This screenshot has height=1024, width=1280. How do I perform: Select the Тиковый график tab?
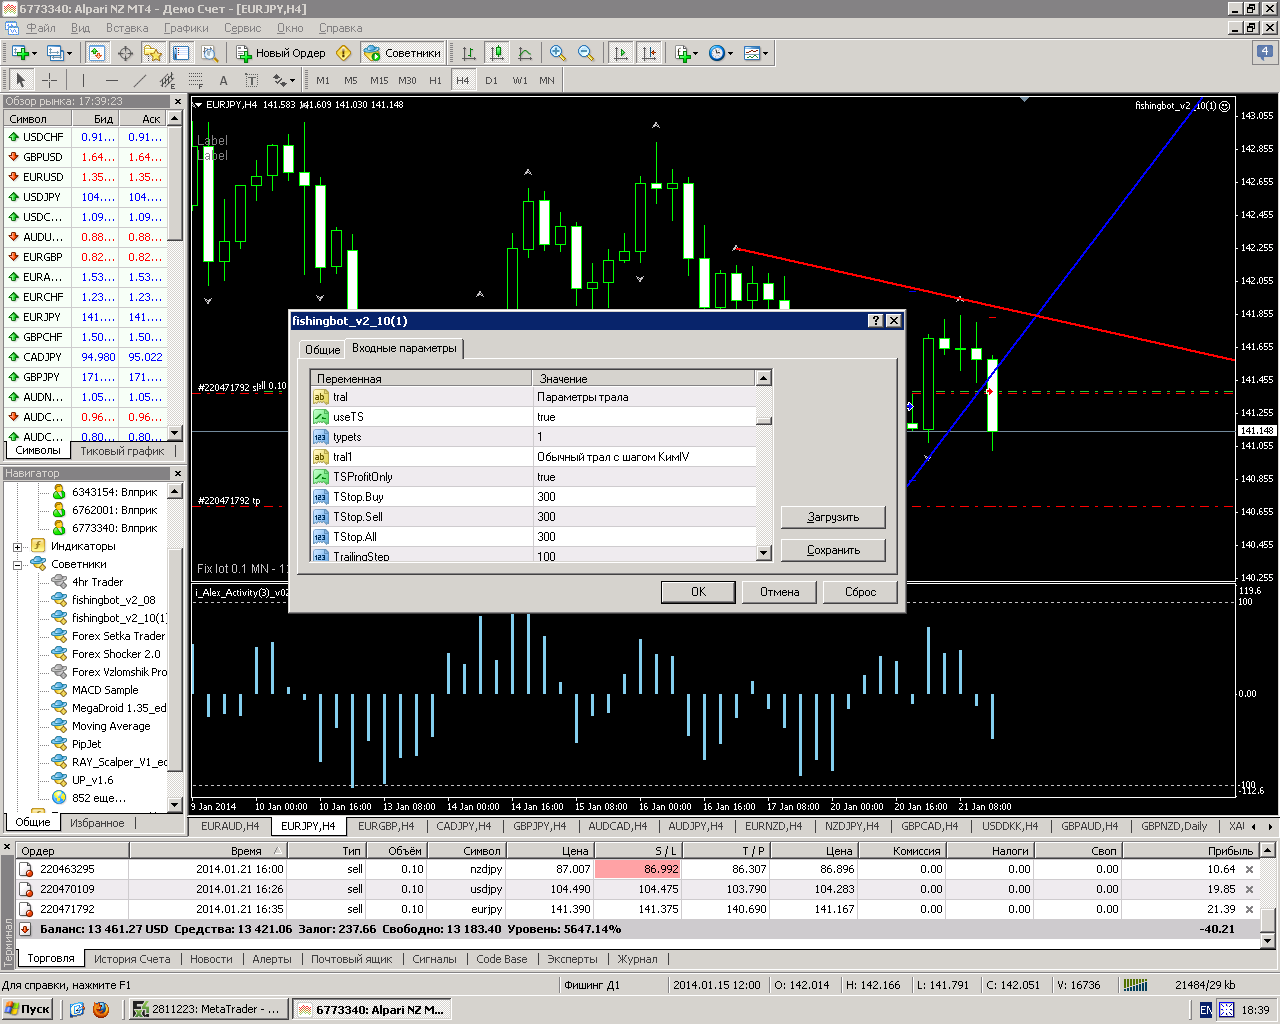tap(122, 451)
